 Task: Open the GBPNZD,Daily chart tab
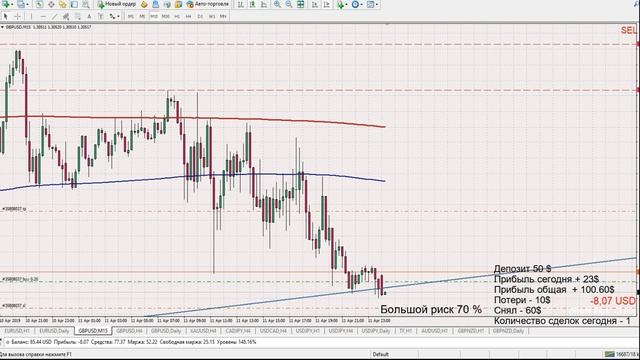508,331
